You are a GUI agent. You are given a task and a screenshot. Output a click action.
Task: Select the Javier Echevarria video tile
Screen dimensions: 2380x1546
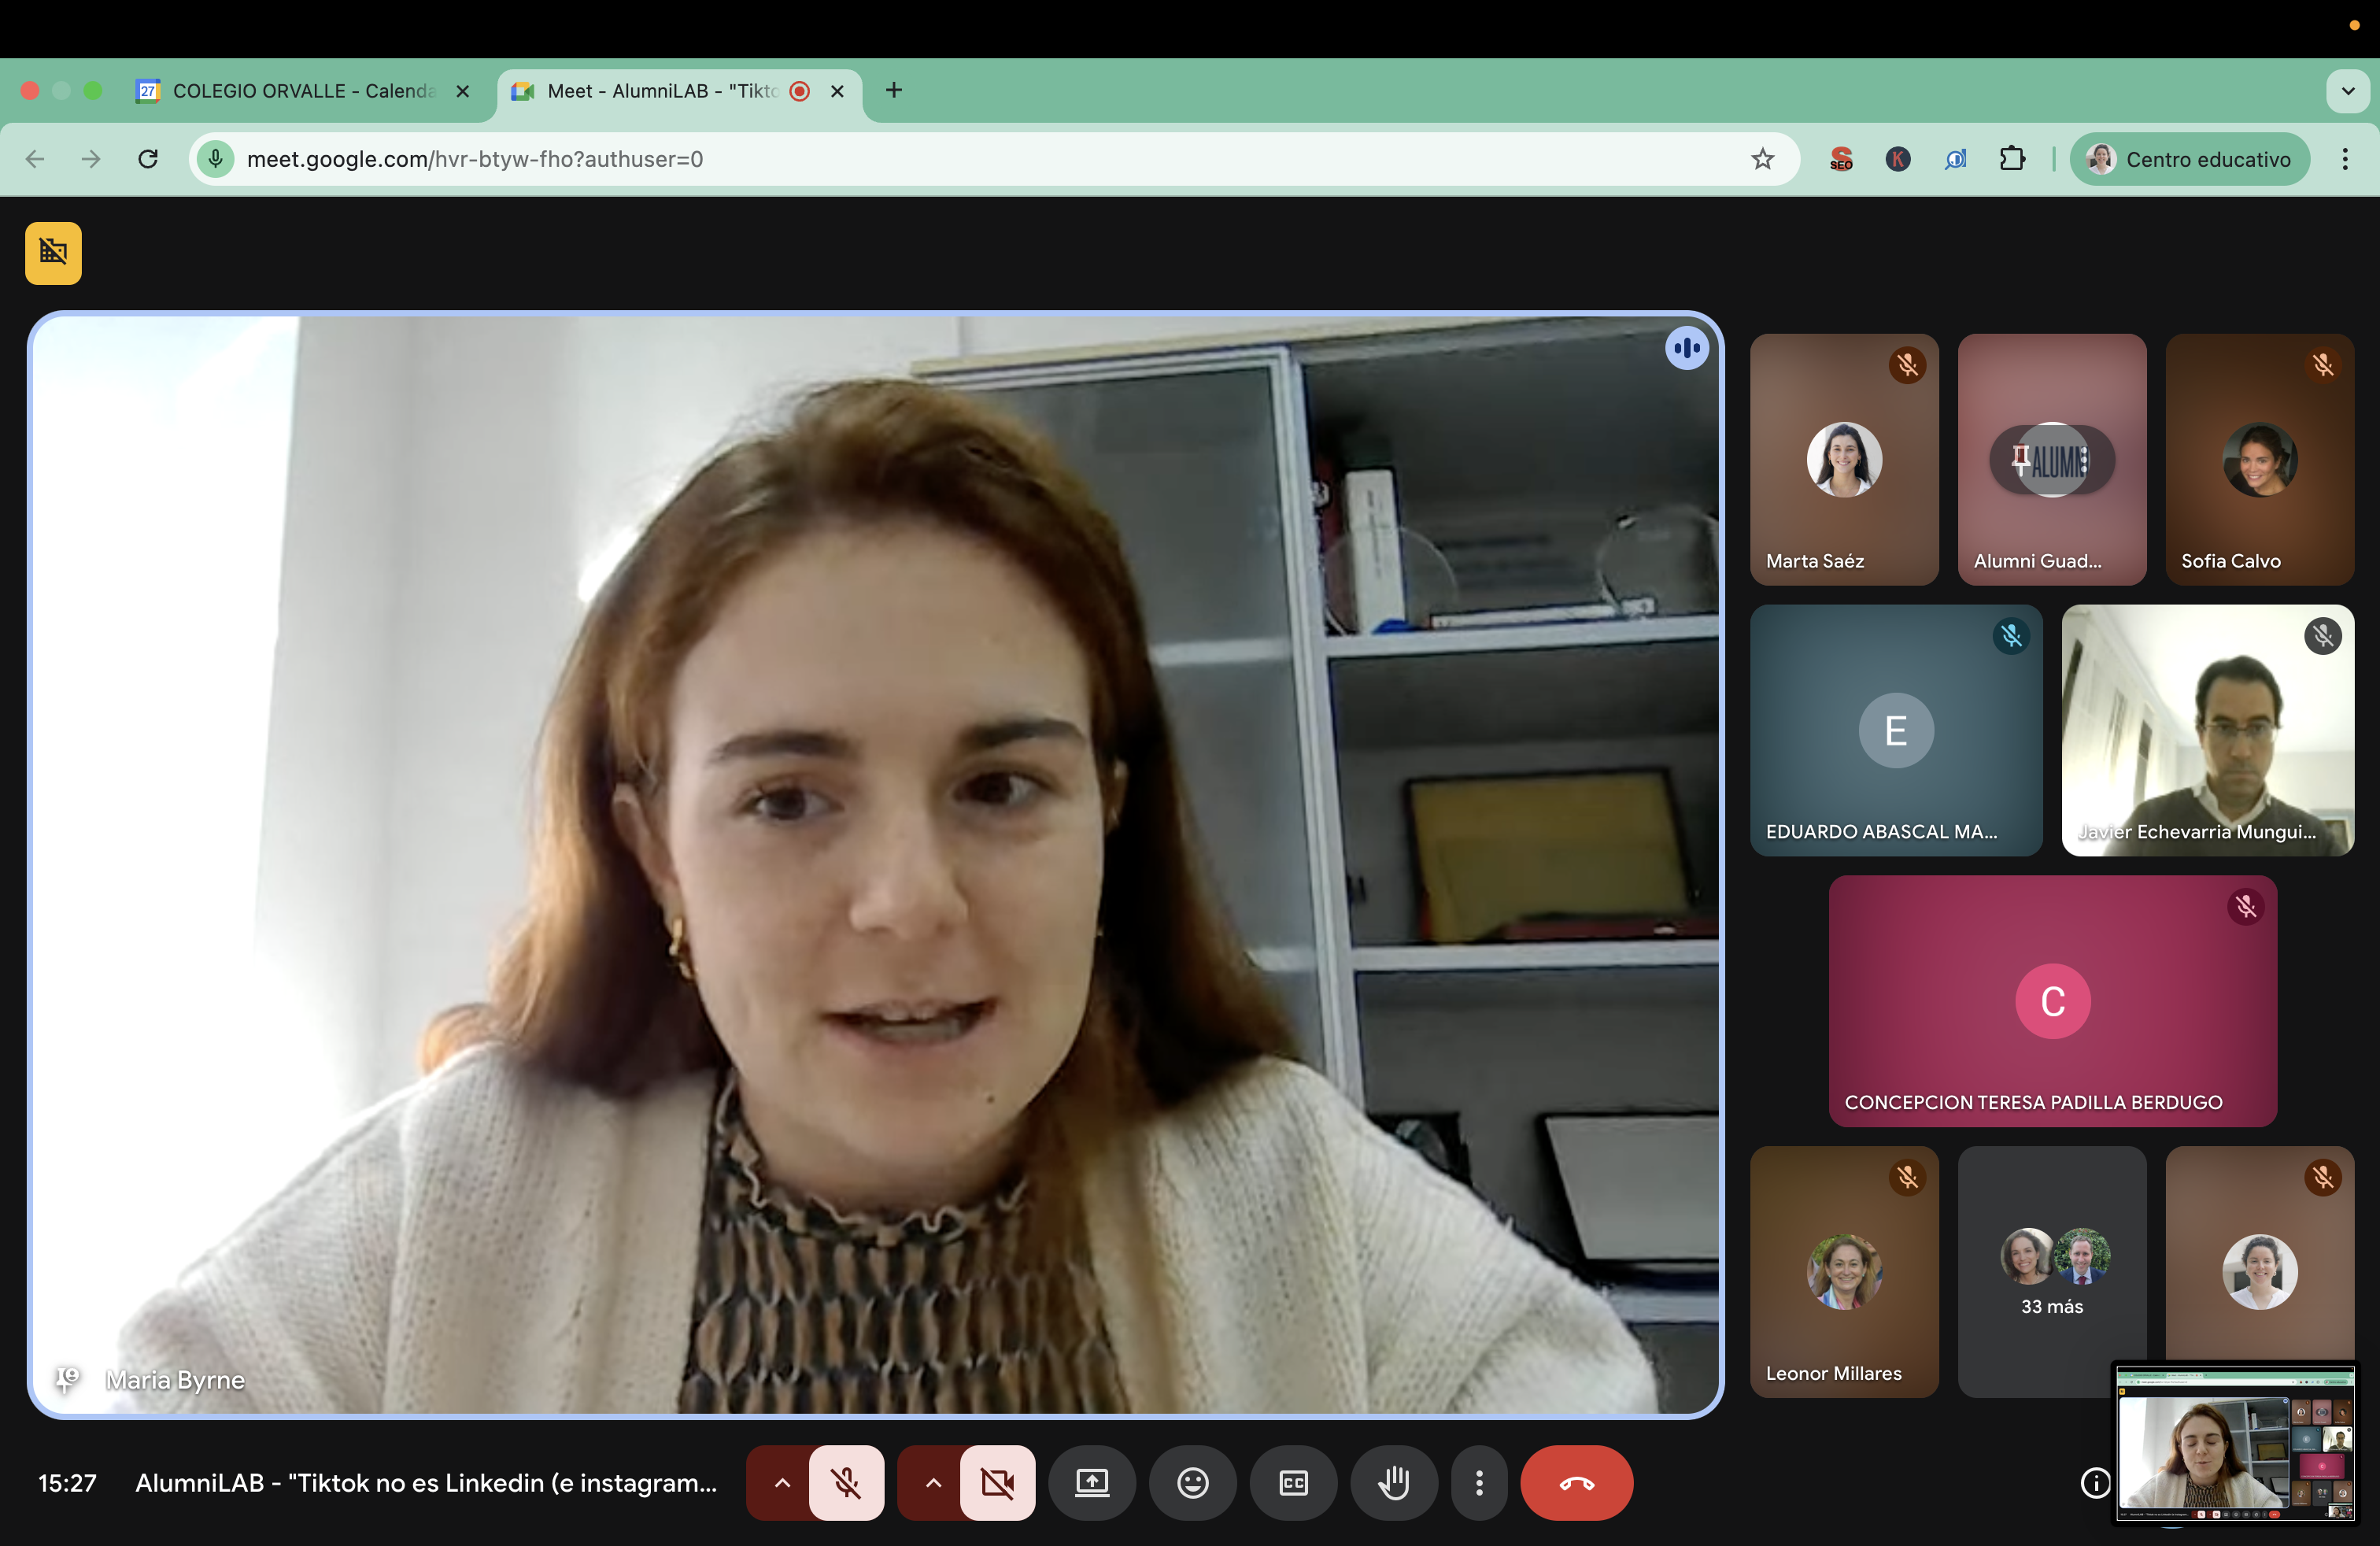point(2207,730)
